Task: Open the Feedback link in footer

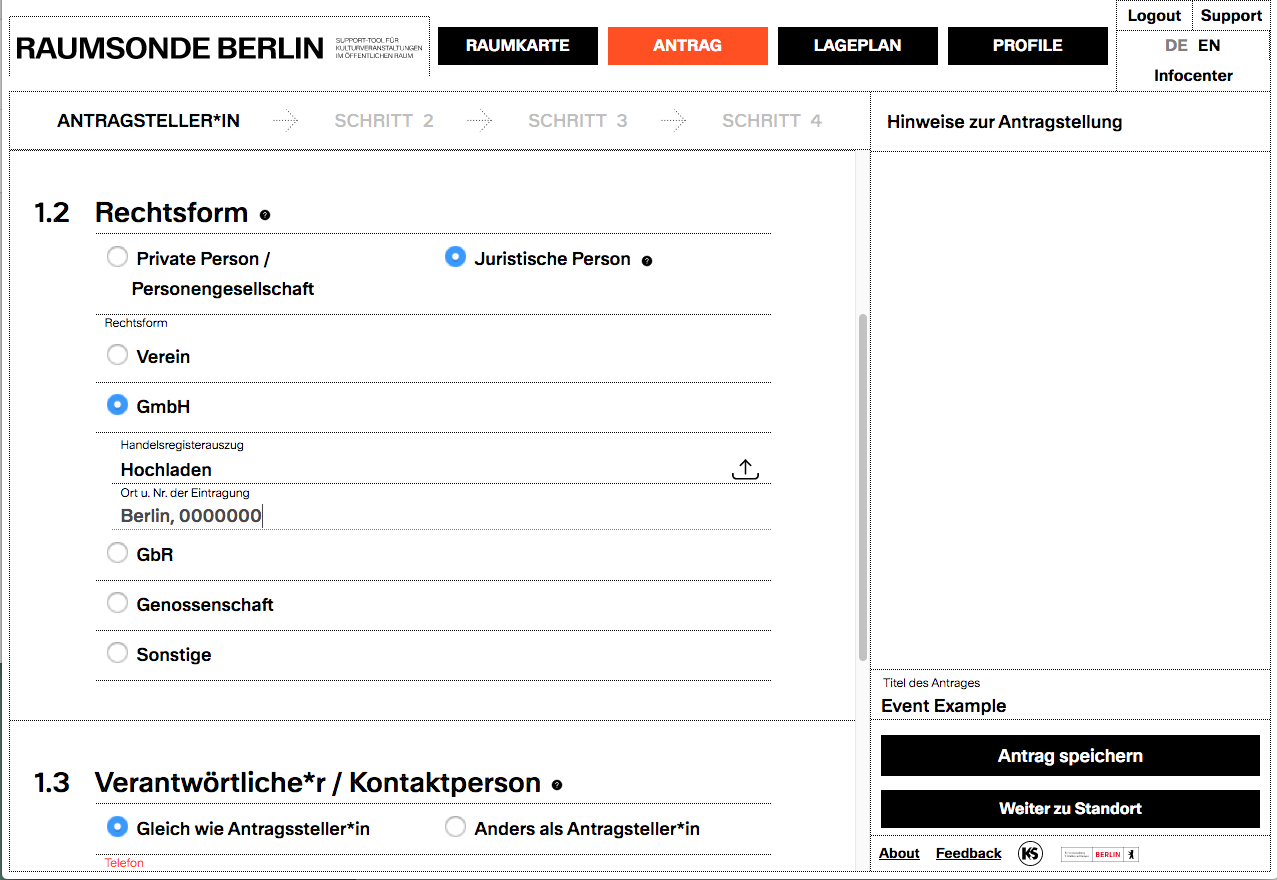Action: 968,853
